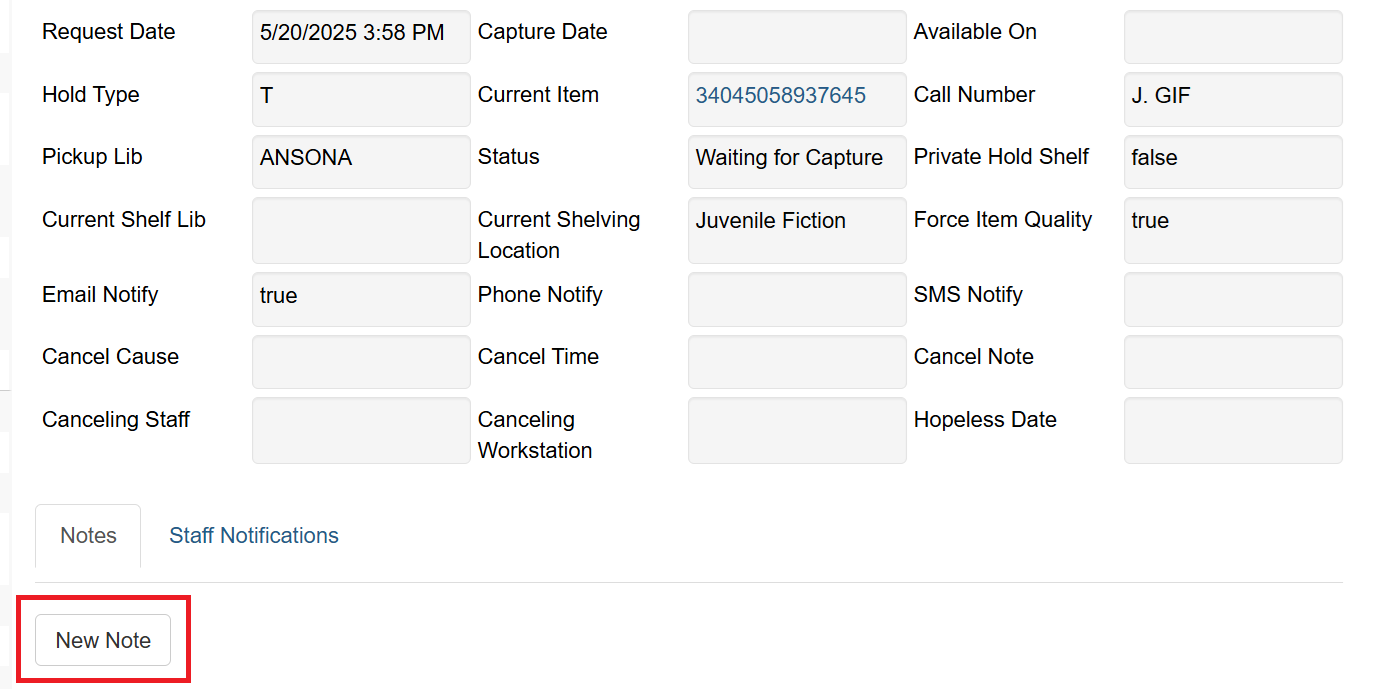Click the empty Hopeless Date field
Screen dimensions: 1384x689
point(1233,430)
